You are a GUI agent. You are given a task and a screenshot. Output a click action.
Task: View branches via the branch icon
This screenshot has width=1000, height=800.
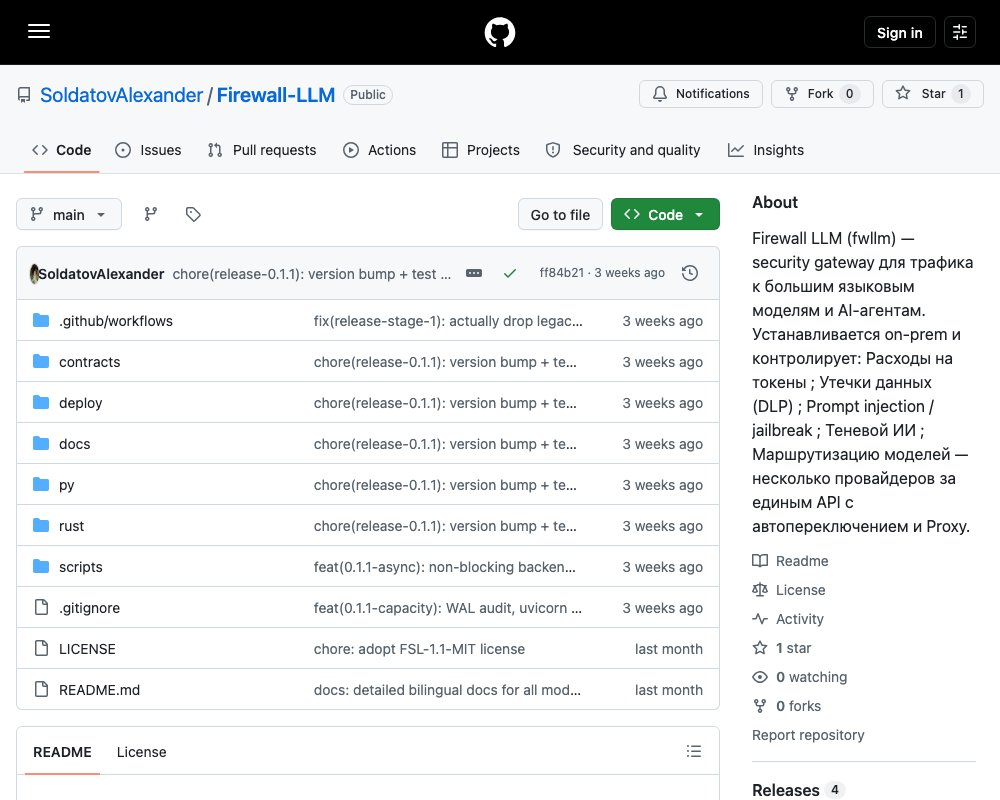pos(151,214)
